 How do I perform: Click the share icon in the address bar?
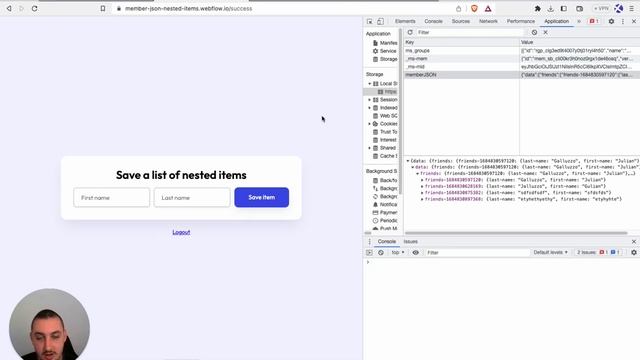[x=458, y=9]
